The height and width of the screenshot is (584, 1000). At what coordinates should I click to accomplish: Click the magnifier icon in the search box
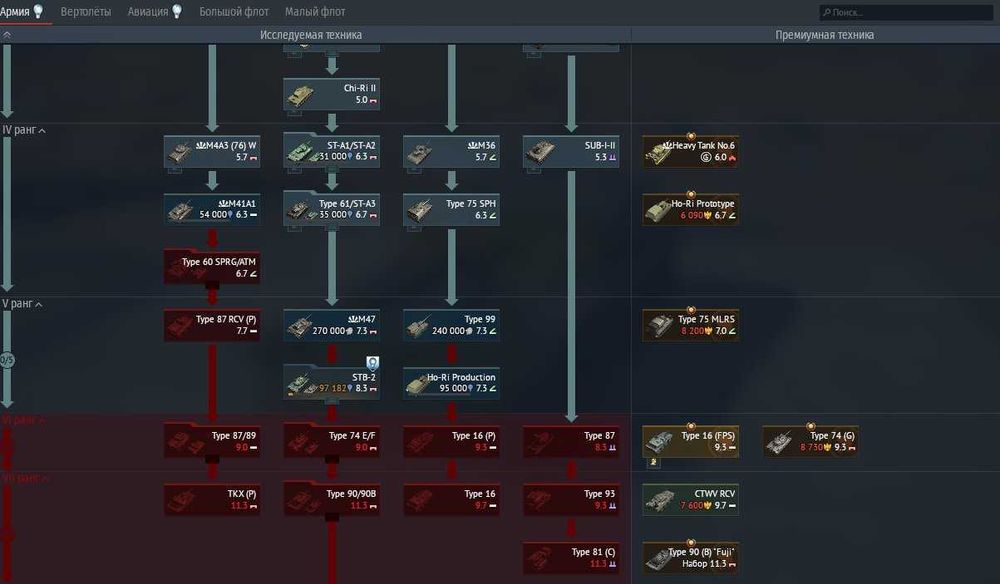point(827,12)
